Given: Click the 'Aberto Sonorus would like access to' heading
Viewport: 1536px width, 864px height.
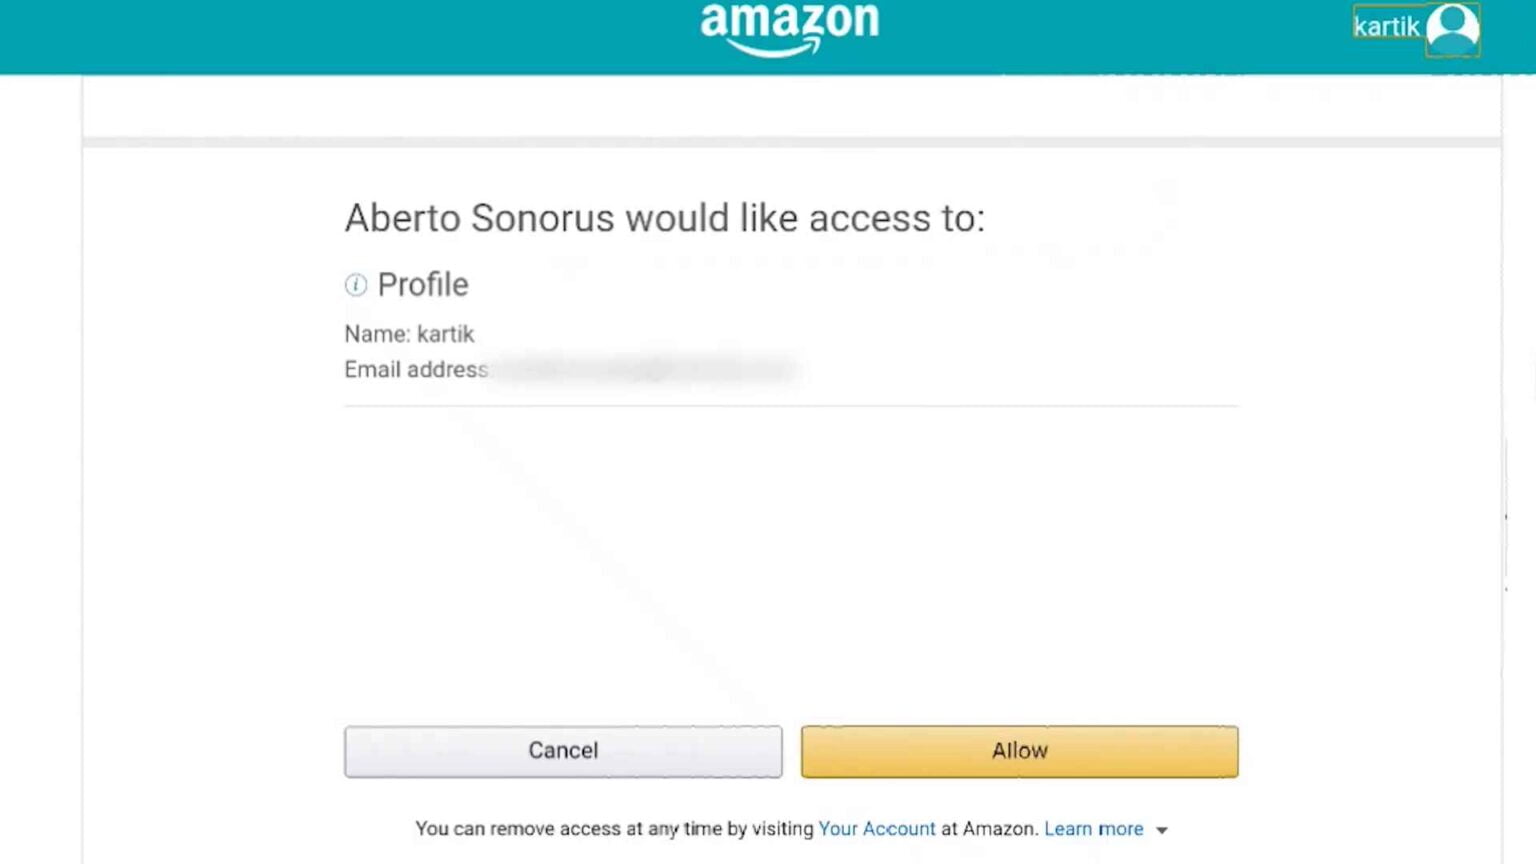Looking at the screenshot, I should pos(664,218).
